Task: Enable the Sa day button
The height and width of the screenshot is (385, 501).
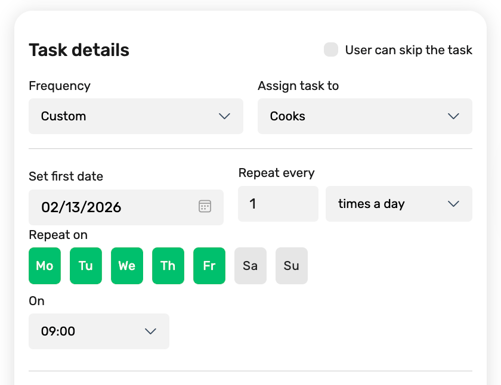Action: [x=250, y=266]
